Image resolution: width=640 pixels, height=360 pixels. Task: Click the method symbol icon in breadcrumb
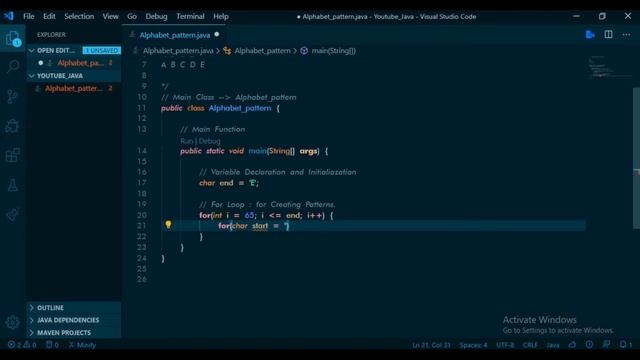pyautogui.click(x=304, y=51)
